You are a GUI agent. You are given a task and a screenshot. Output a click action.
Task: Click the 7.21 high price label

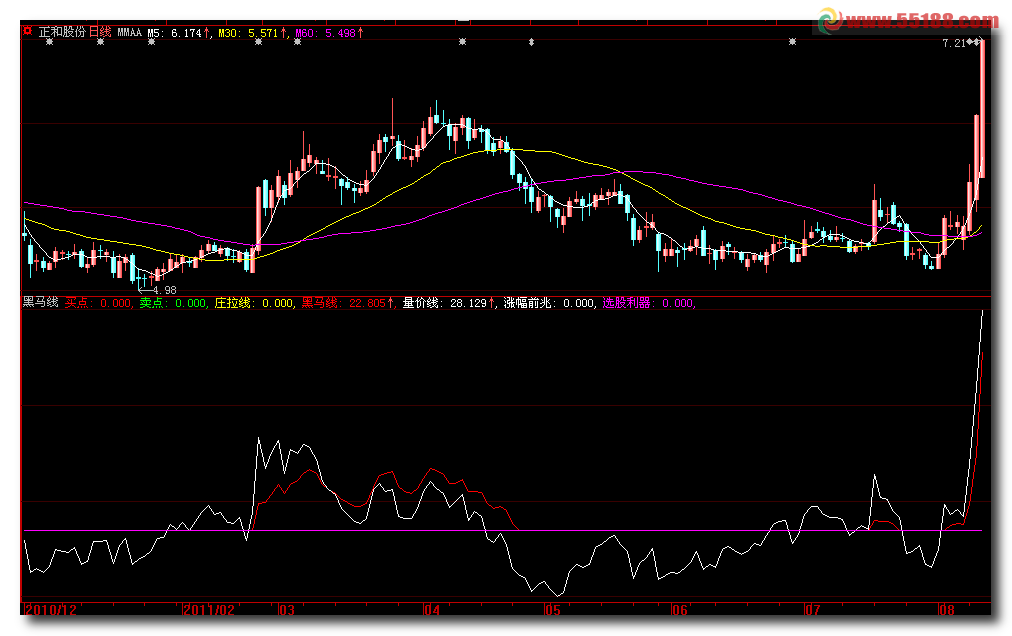[x=953, y=44]
